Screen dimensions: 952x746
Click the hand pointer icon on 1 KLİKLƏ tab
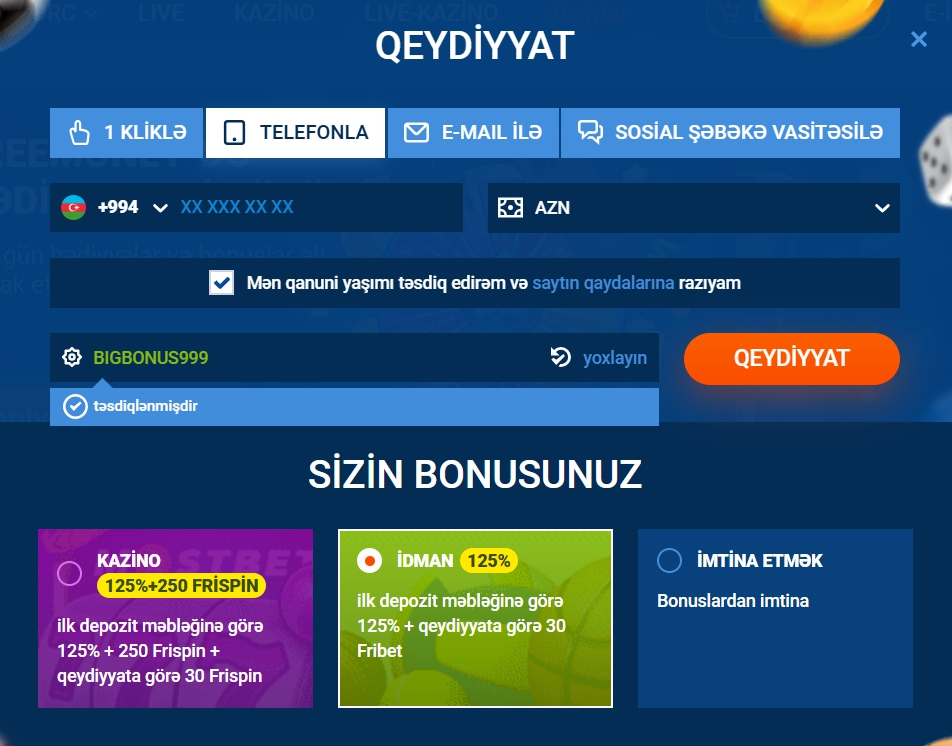(x=80, y=132)
